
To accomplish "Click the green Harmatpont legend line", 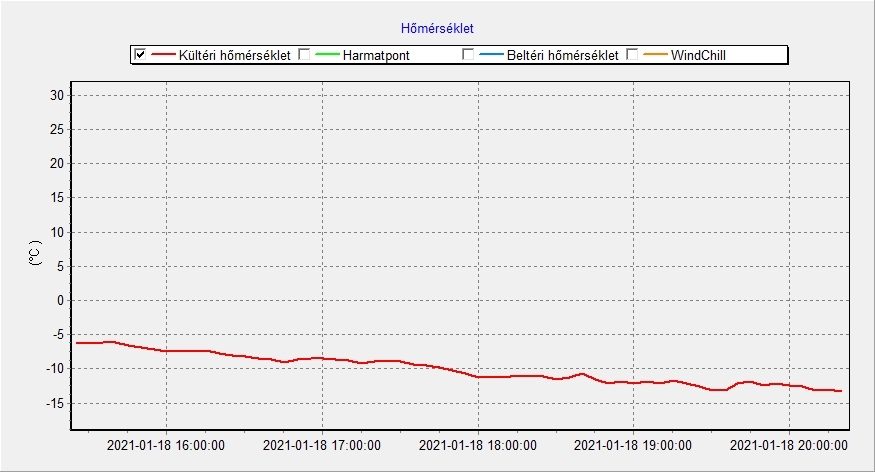I will (x=327, y=55).
